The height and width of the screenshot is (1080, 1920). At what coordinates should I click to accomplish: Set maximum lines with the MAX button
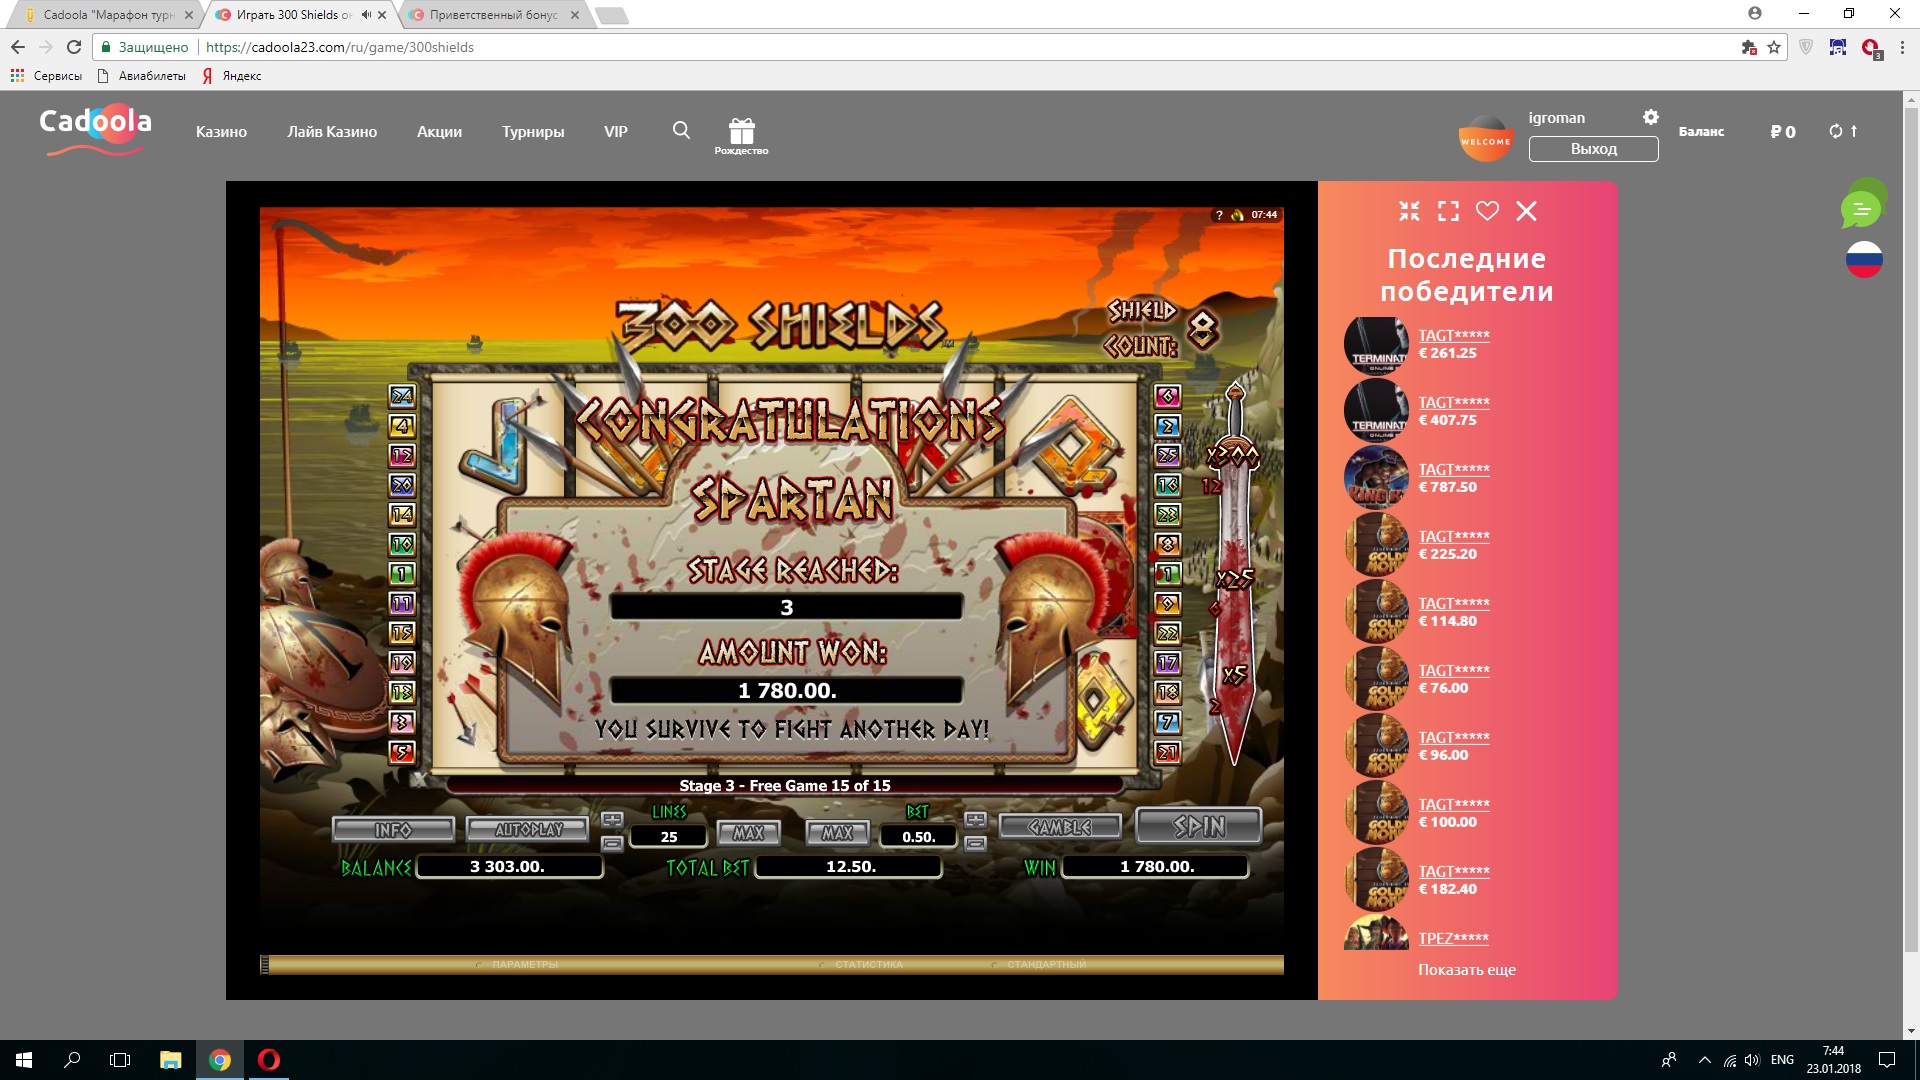point(748,832)
